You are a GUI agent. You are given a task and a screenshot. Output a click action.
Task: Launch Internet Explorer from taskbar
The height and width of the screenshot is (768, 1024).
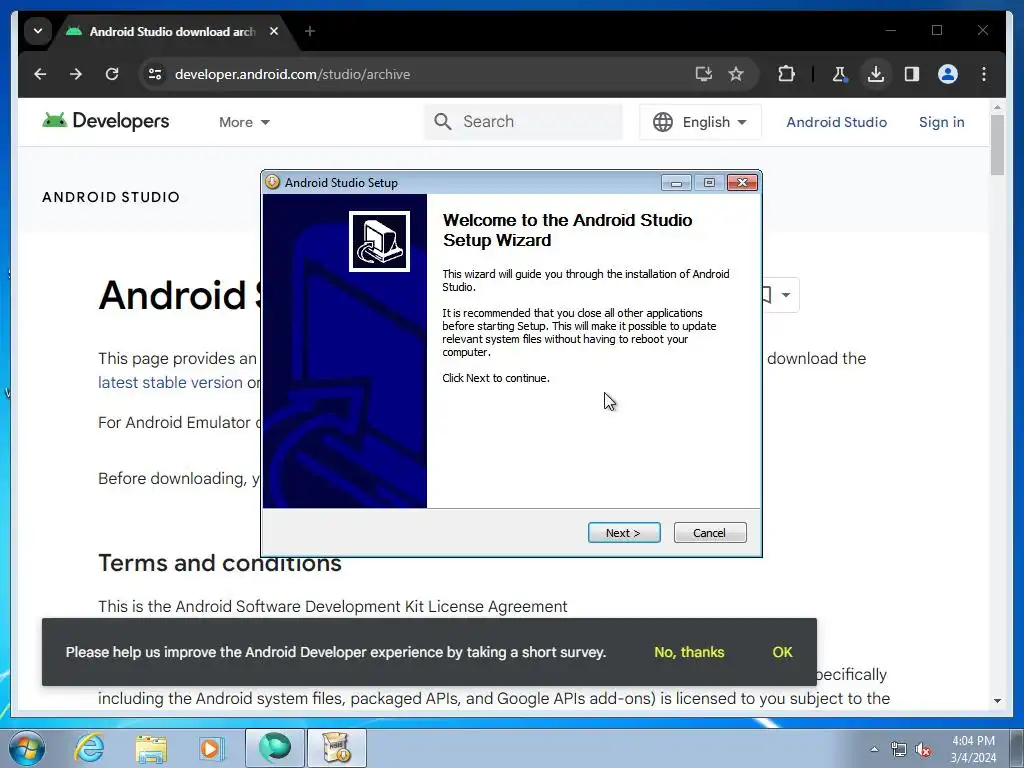click(x=89, y=748)
